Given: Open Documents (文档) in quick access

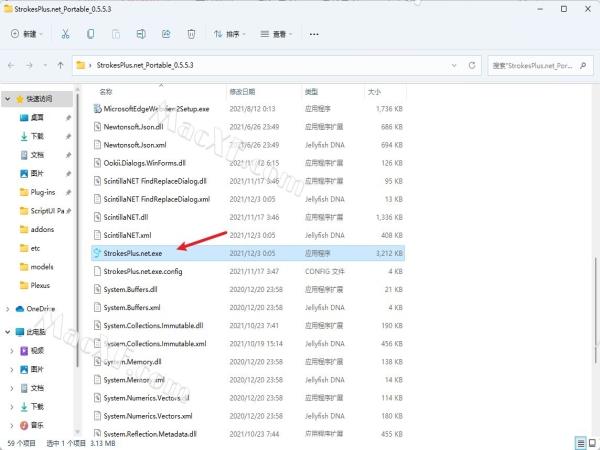Looking at the screenshot, I should click(x=37, y=155).
